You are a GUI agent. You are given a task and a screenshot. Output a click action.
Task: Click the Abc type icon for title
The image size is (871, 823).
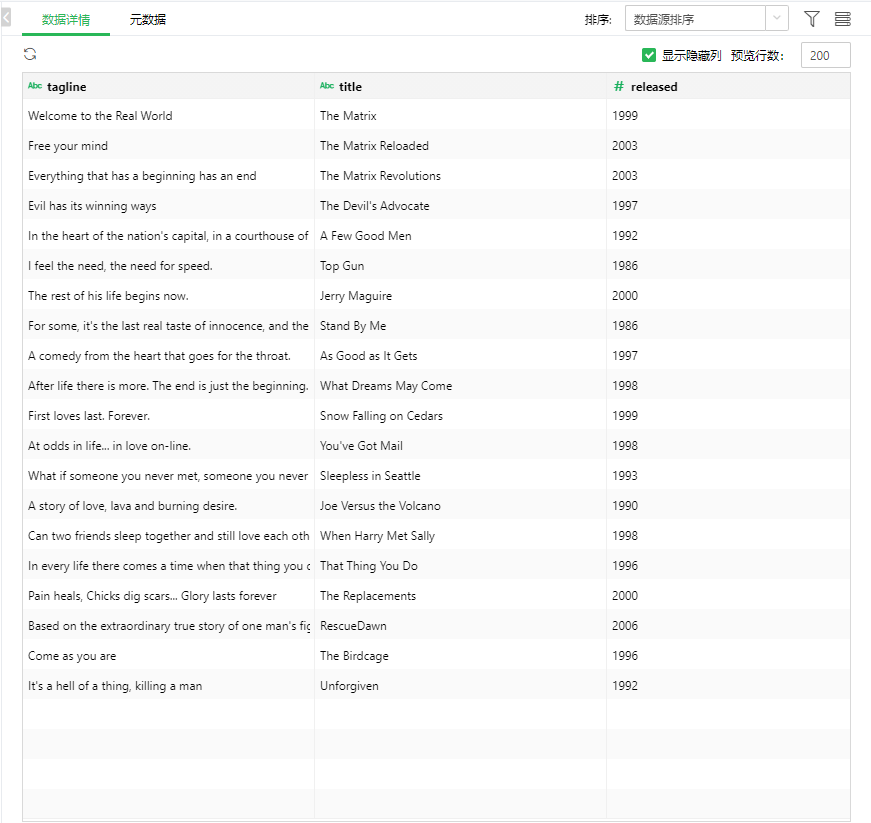click(x=327, y=86)
